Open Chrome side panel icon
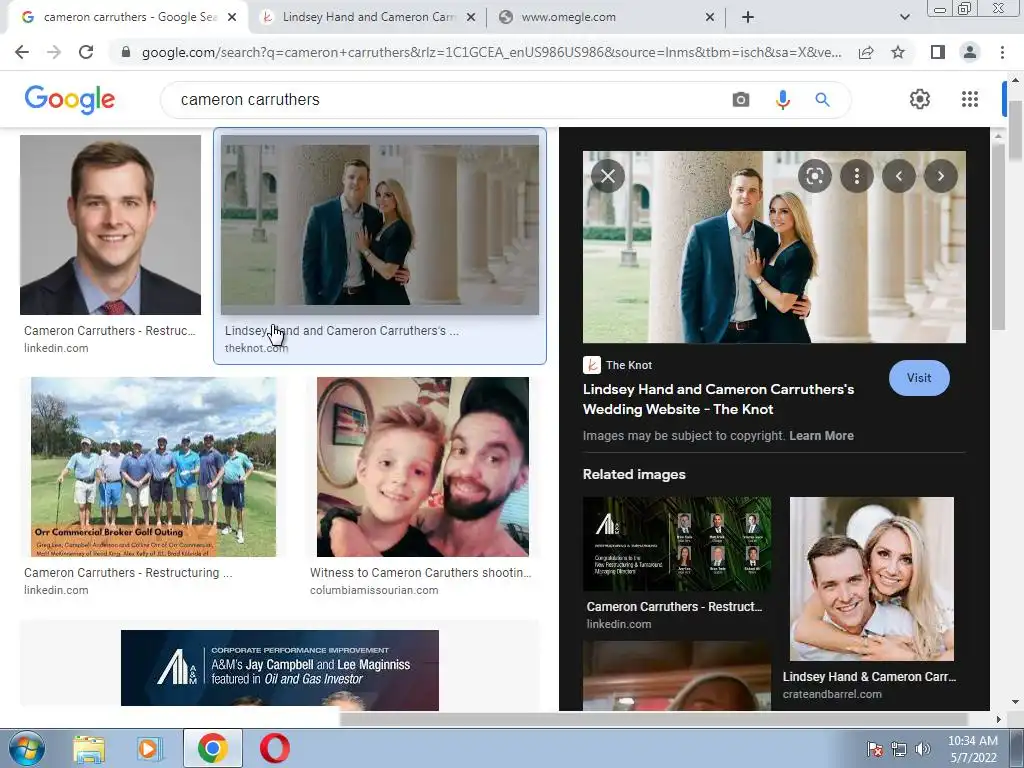 coord(937,52)
